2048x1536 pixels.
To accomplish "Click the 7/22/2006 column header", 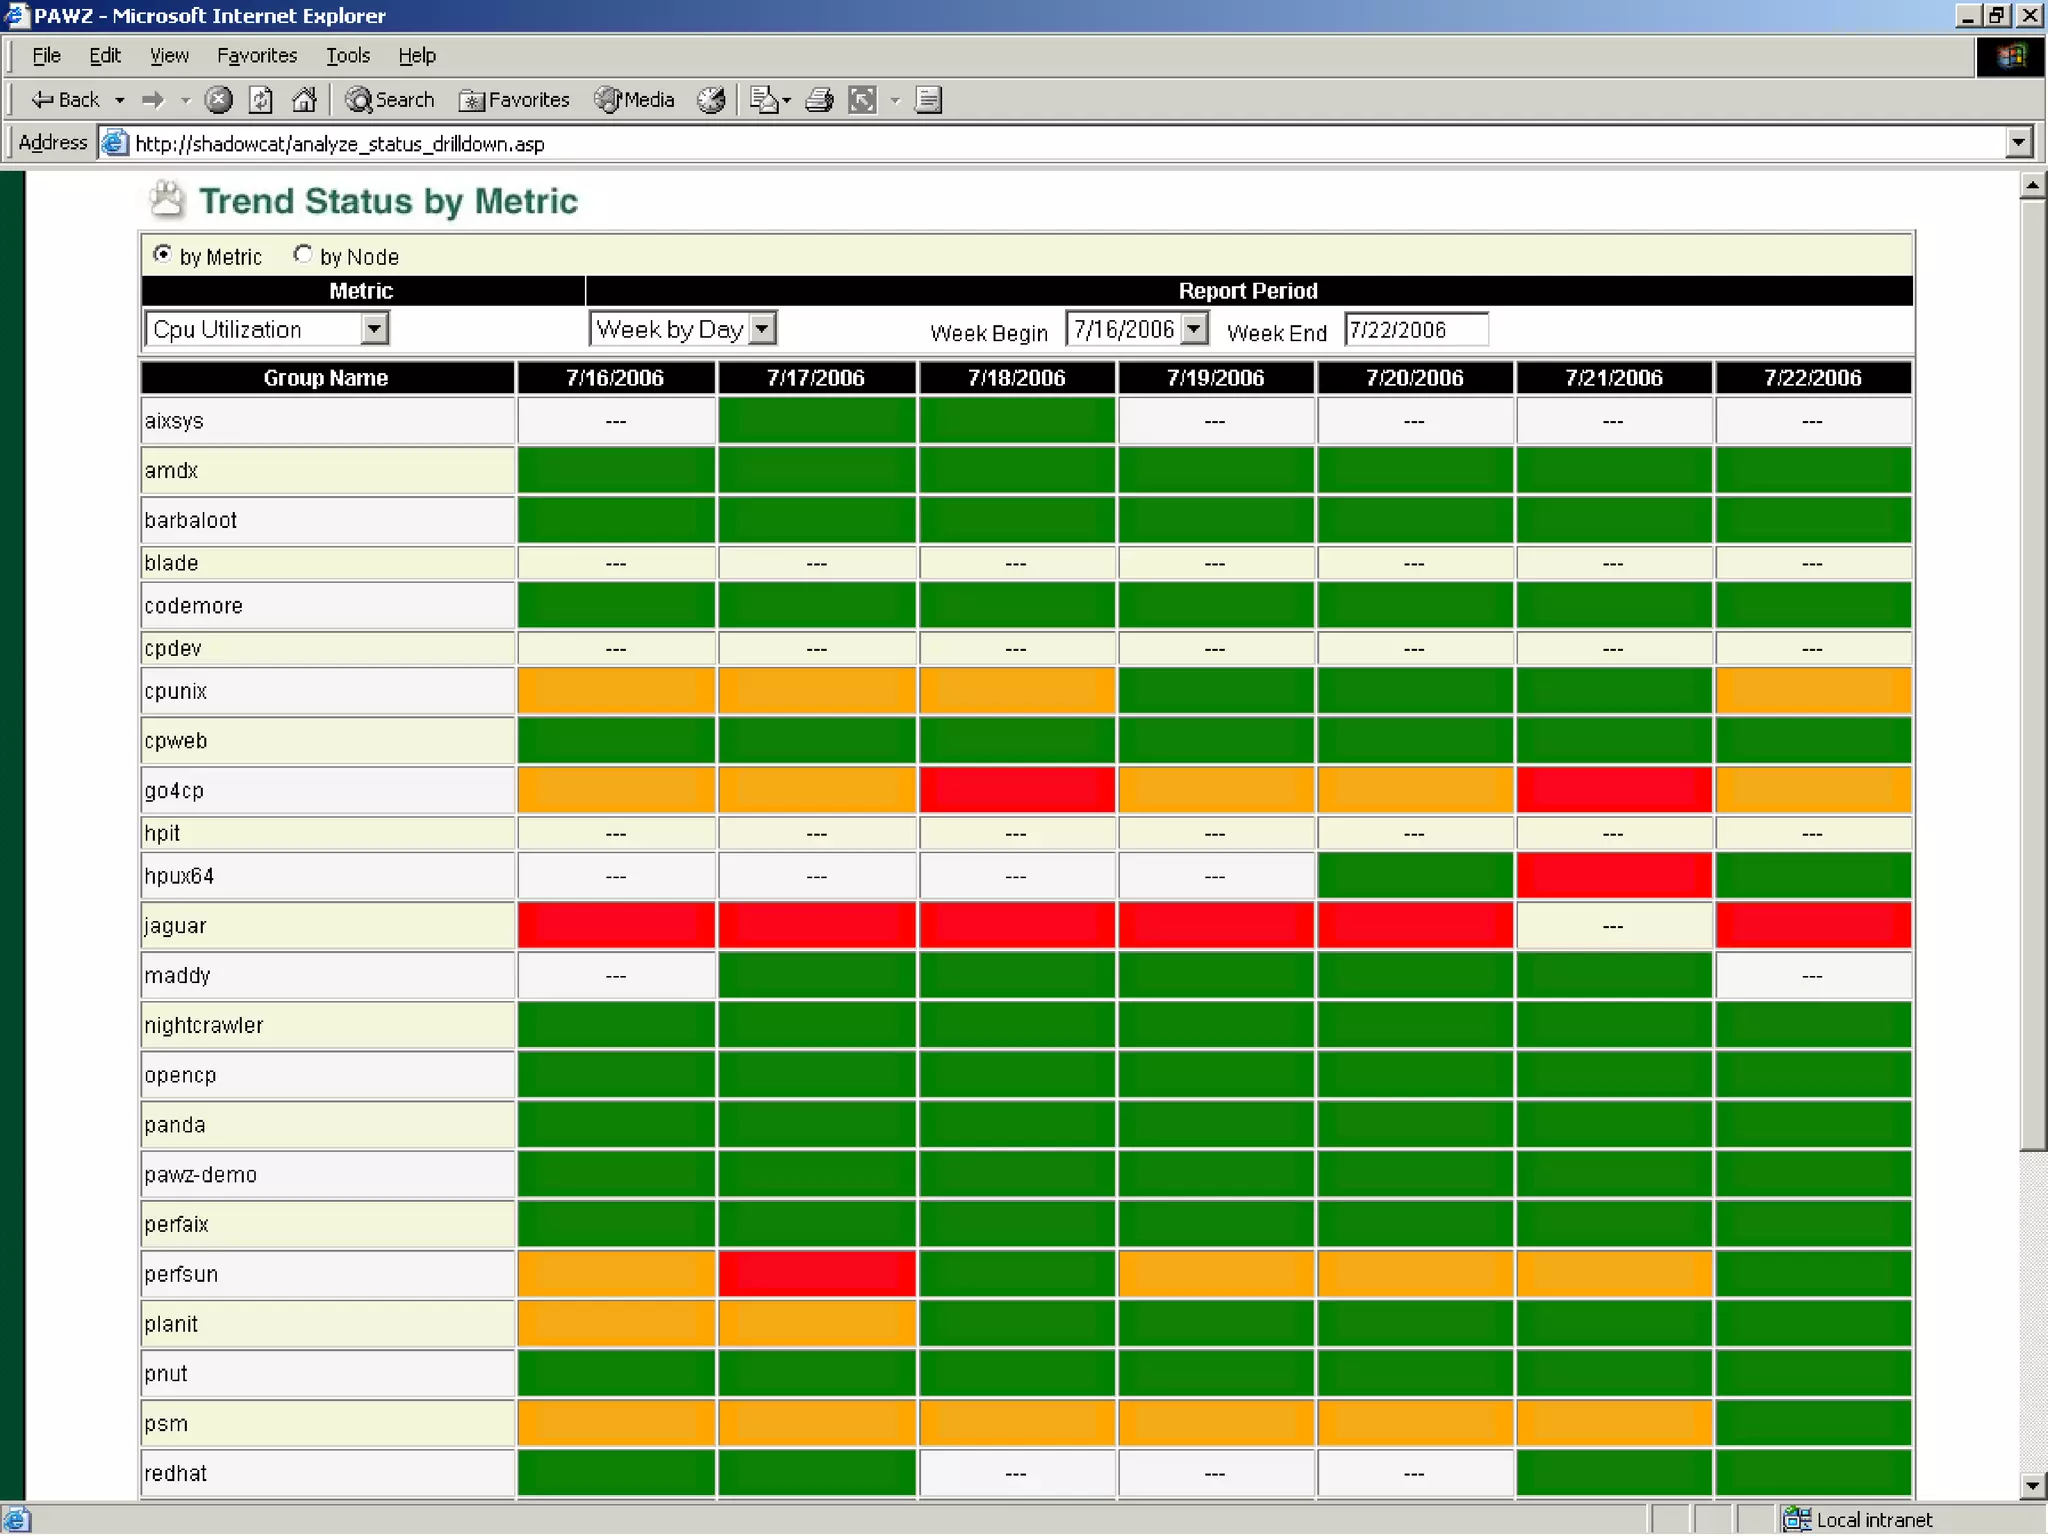I will 1813,378.
